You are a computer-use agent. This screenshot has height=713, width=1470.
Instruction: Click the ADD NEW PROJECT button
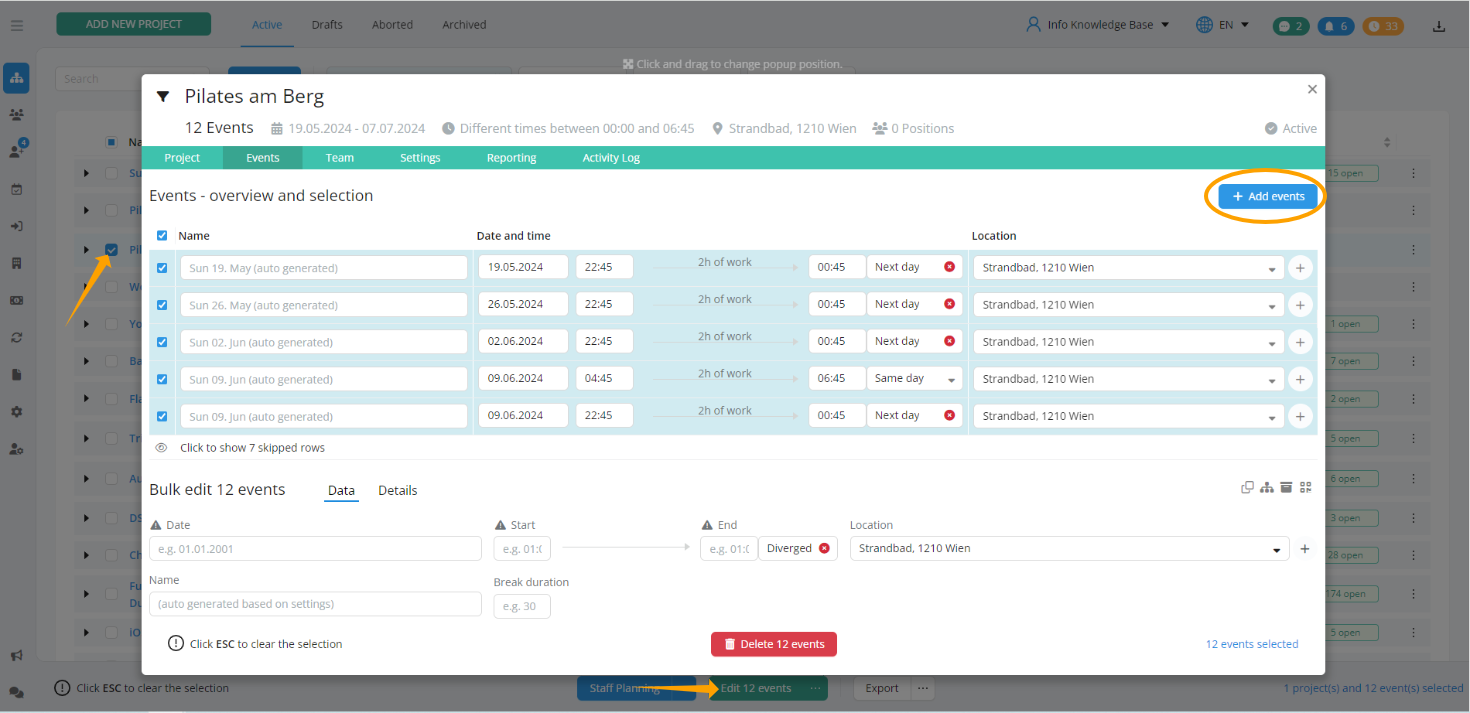(133, 24)
